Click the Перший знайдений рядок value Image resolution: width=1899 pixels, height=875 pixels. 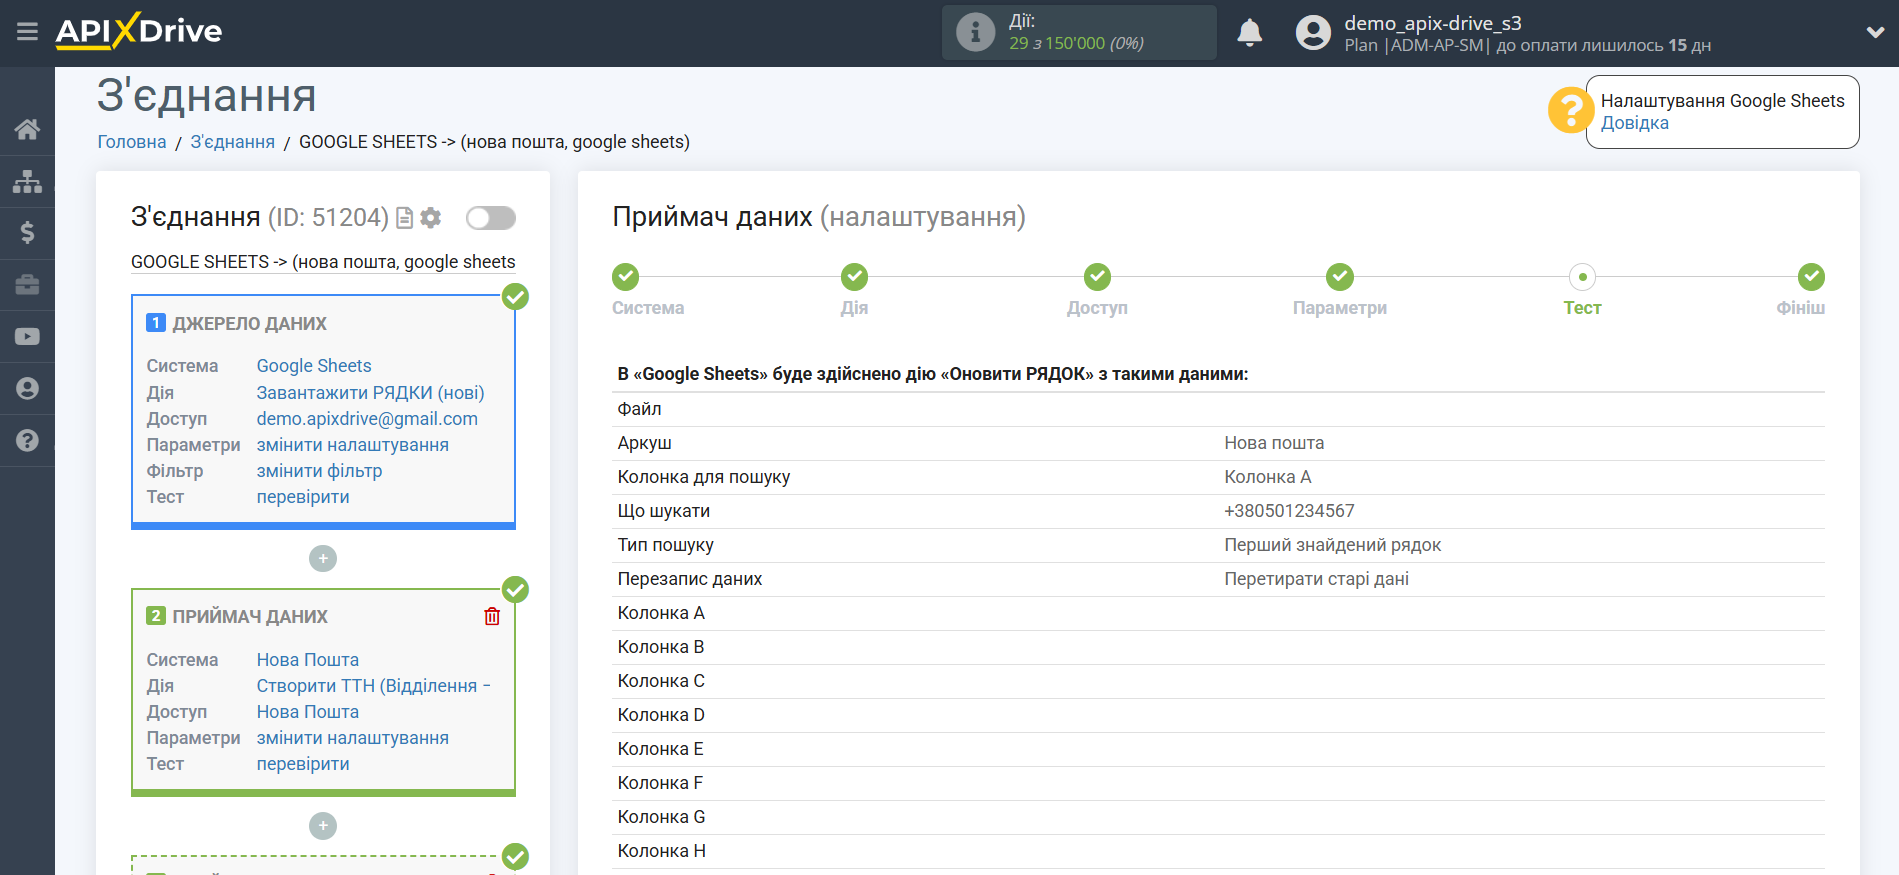coord(1332,545)
